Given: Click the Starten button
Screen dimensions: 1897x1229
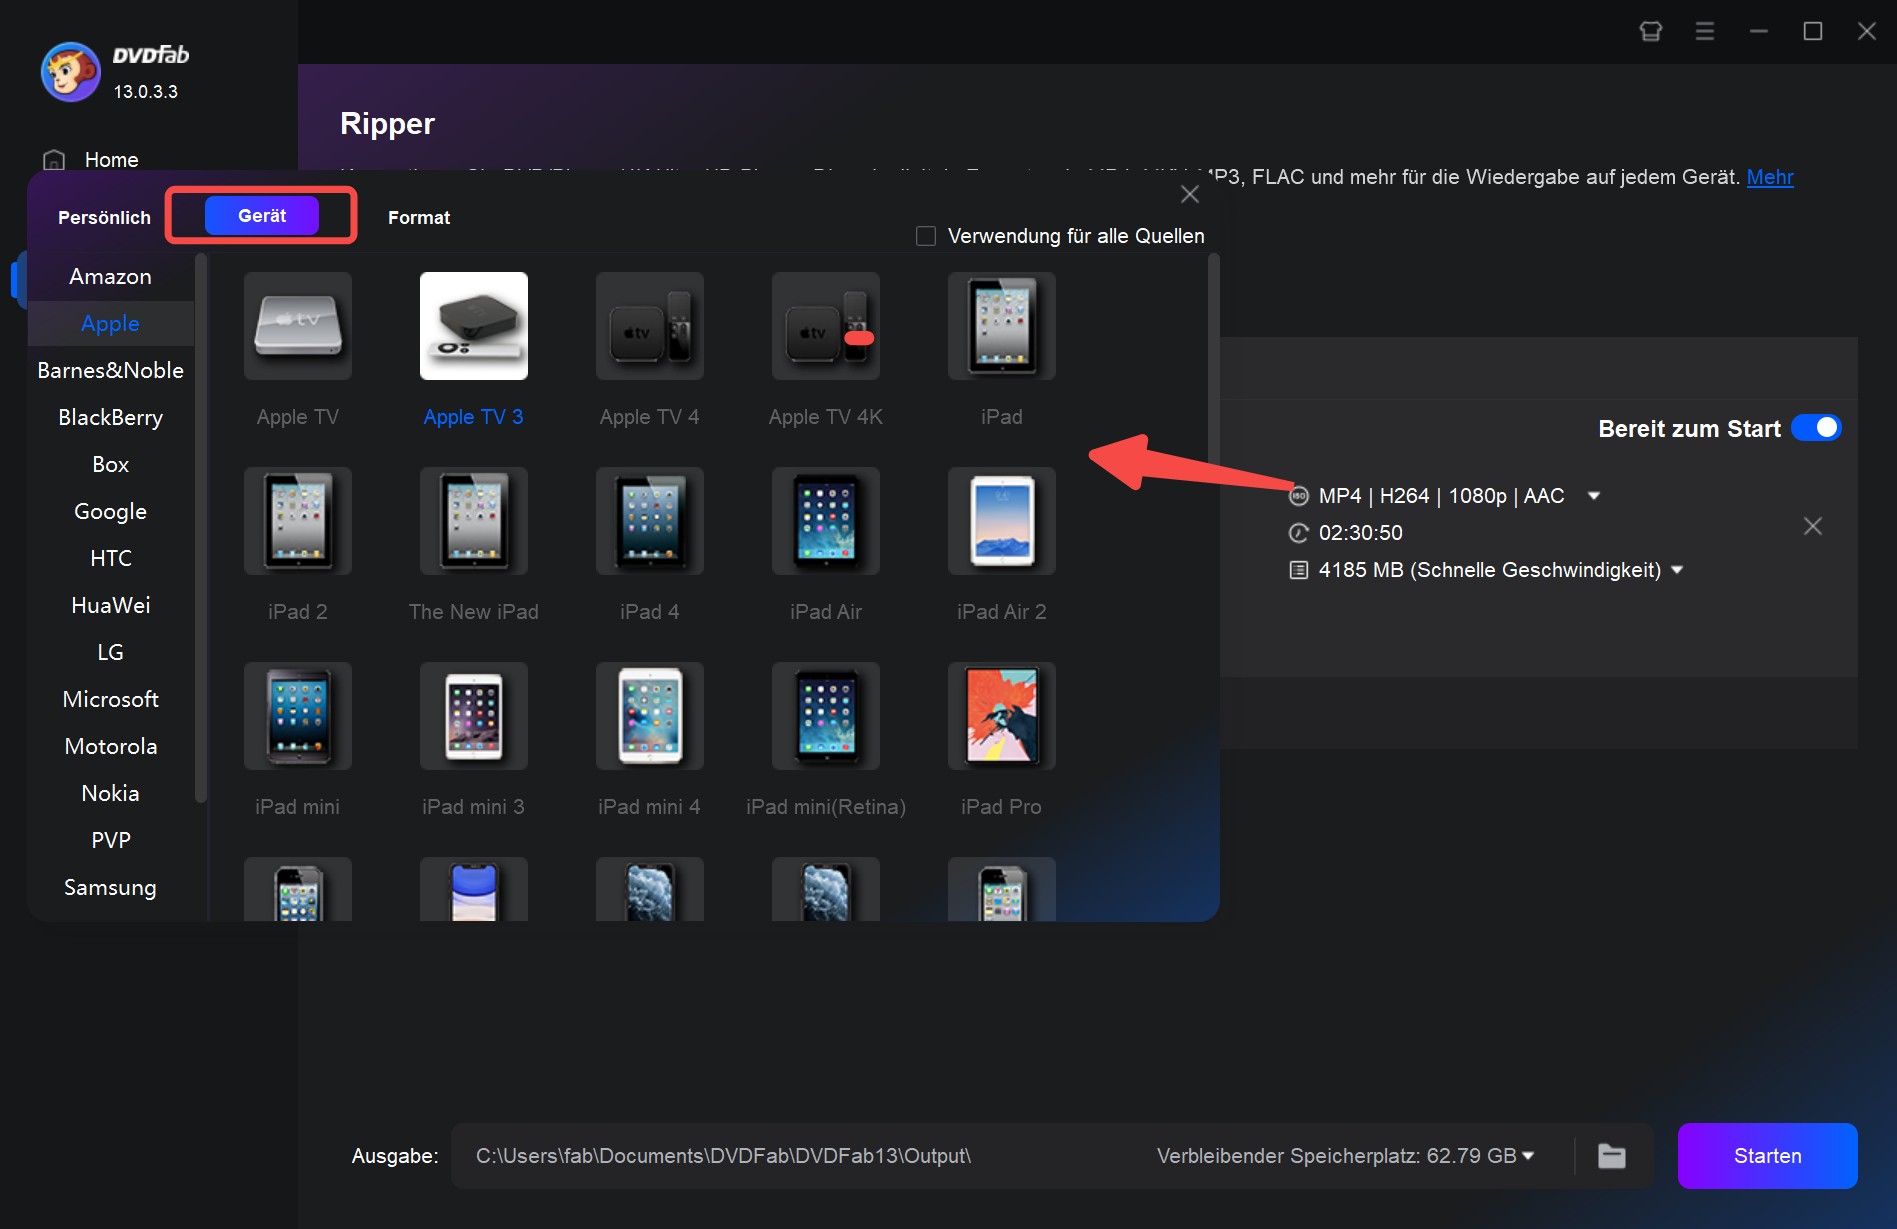Looking at the screenshot, I should tap(1767, 1156).
